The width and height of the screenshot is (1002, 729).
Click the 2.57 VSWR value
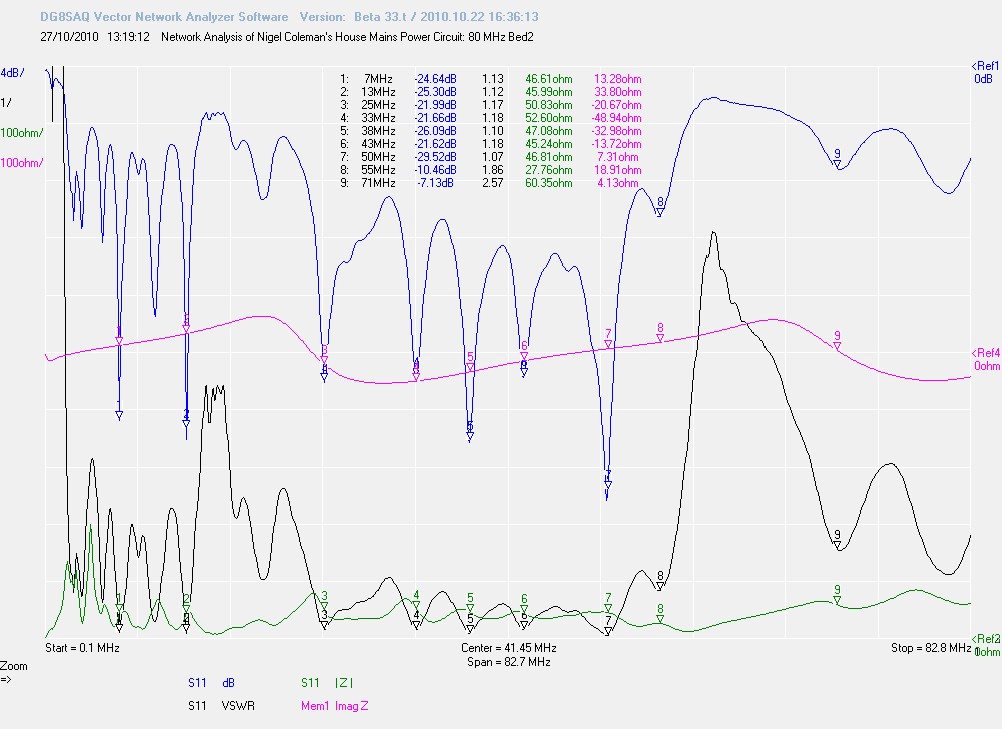point(493,183)
